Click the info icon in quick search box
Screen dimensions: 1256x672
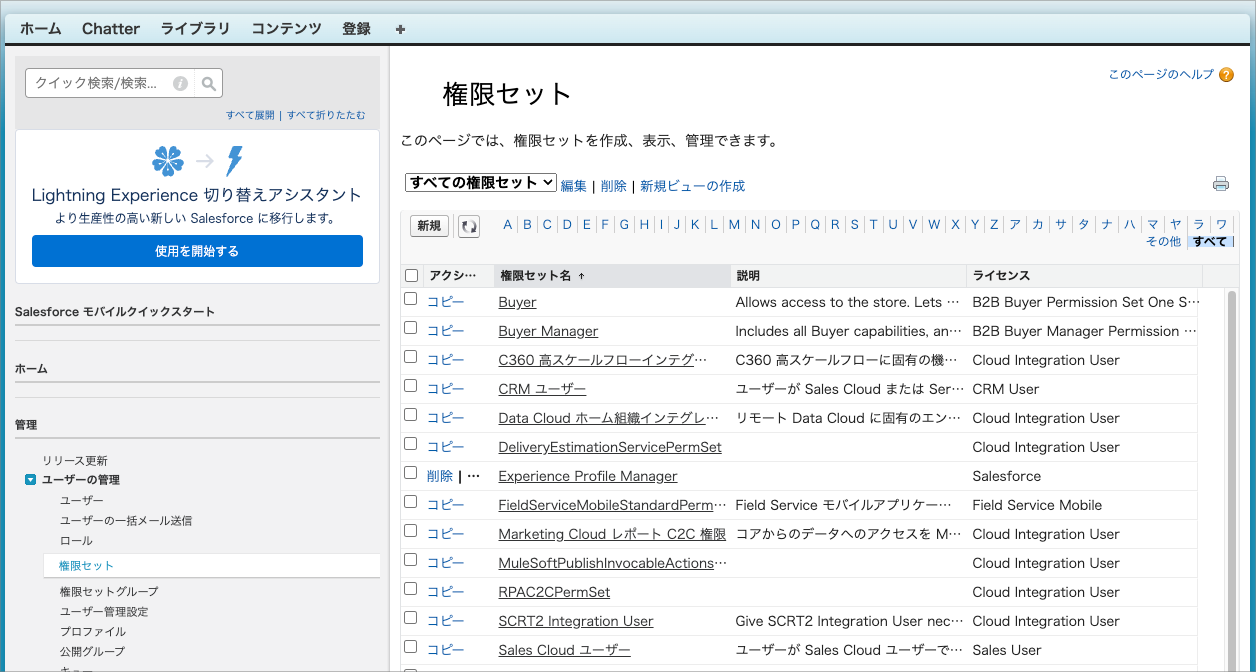pyautogui.click(x=181, y=84)
